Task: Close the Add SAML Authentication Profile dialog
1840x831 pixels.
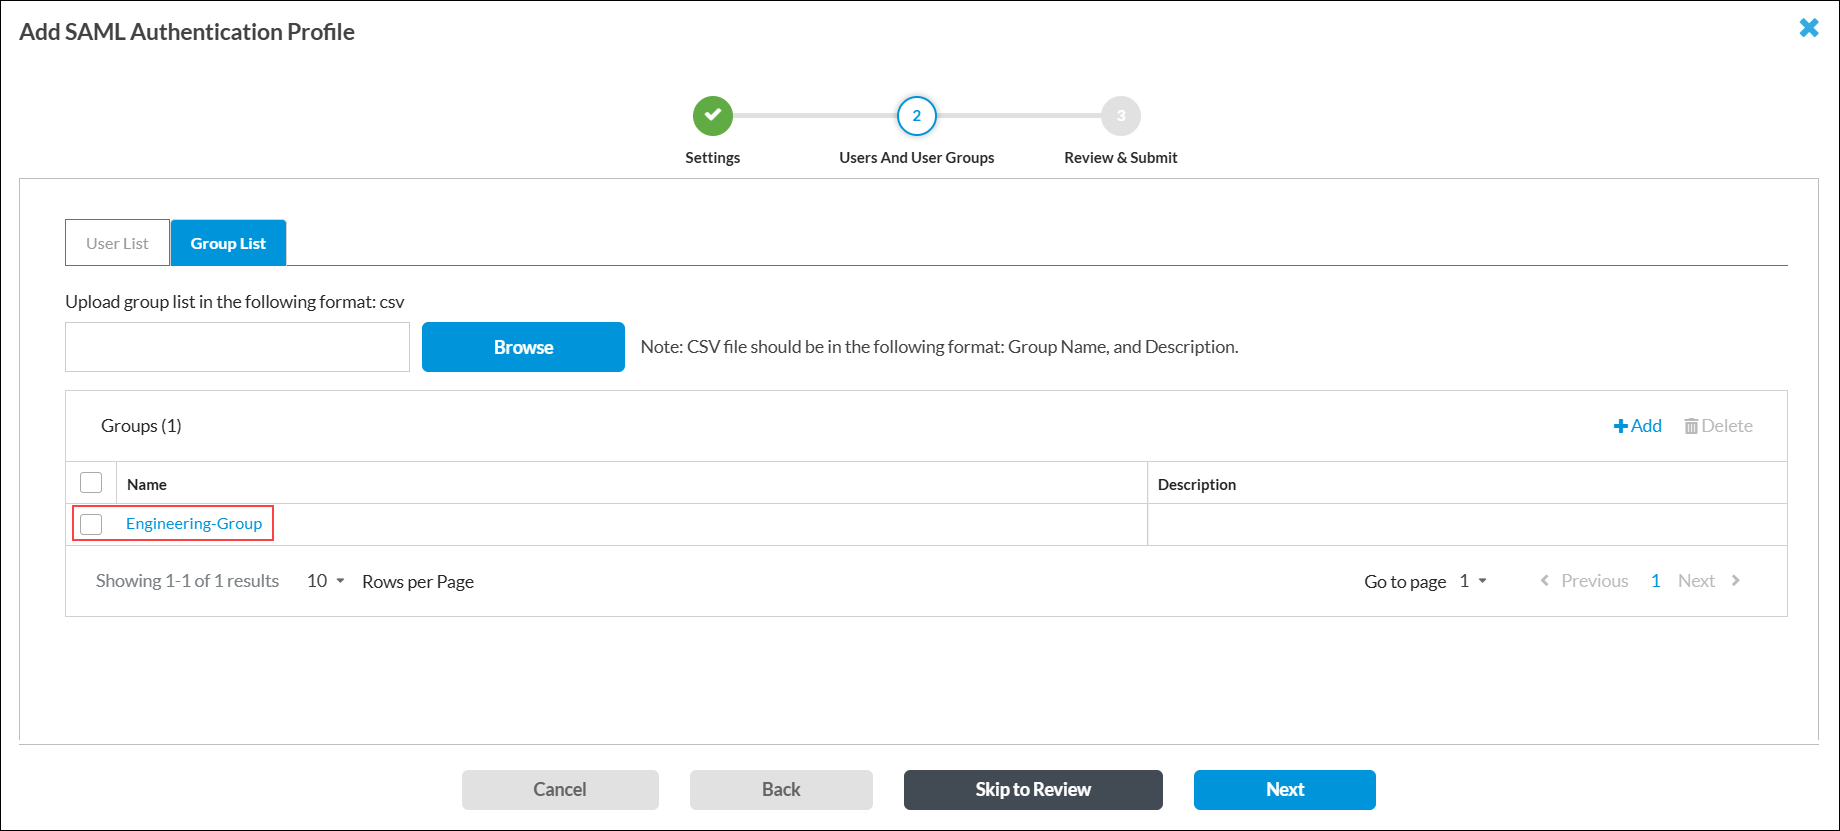Action: click(1808, 28)
